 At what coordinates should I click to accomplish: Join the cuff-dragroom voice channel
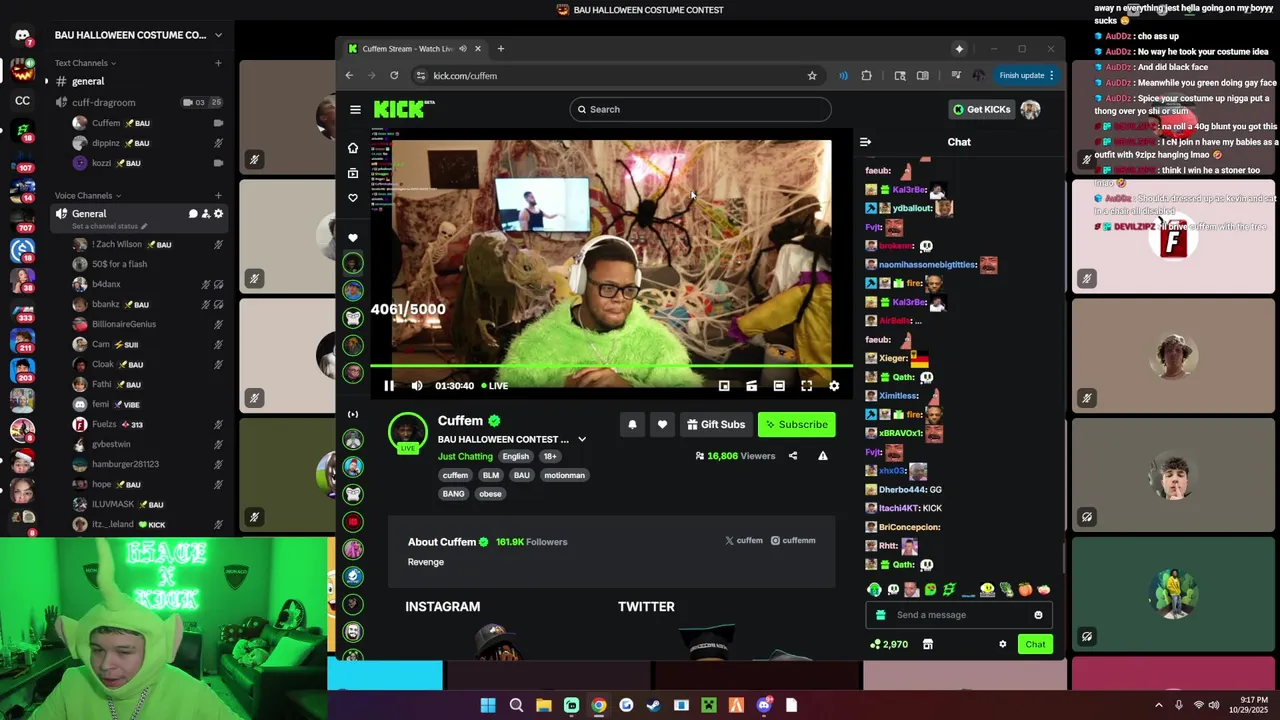[139, 102]
